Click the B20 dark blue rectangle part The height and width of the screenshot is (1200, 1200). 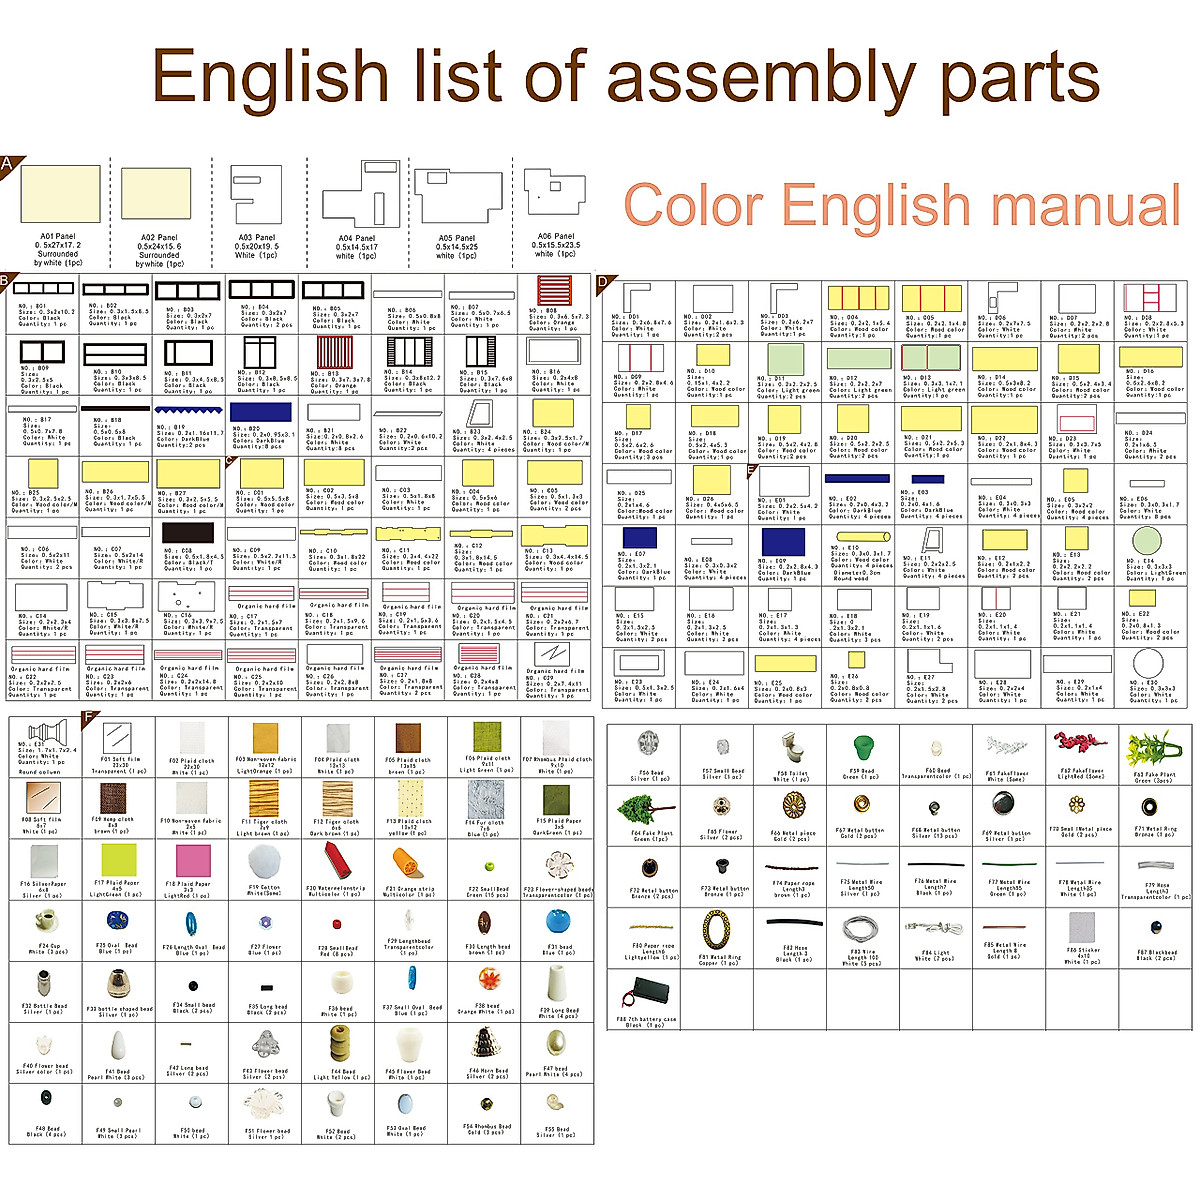tap(259, 411)
